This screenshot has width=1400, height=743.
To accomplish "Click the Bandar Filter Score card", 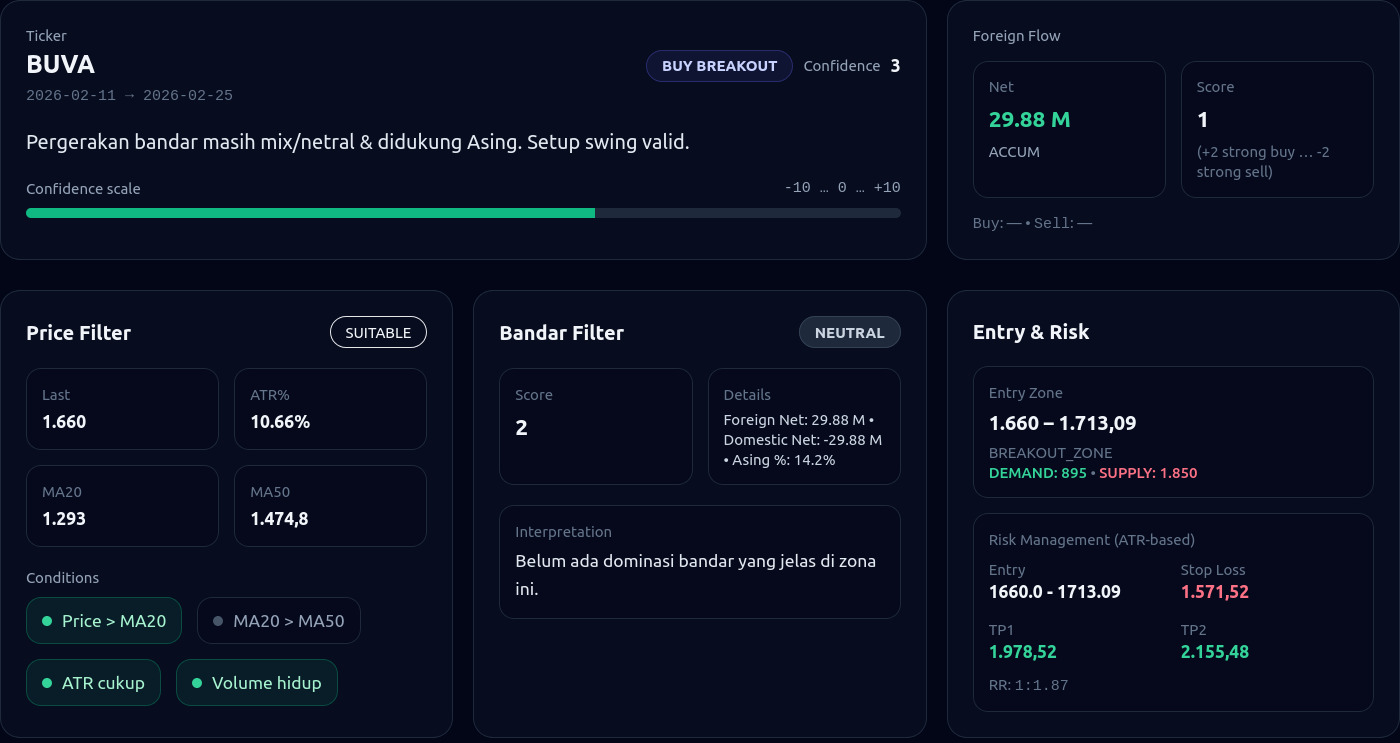I will click(x=595, y=426).
